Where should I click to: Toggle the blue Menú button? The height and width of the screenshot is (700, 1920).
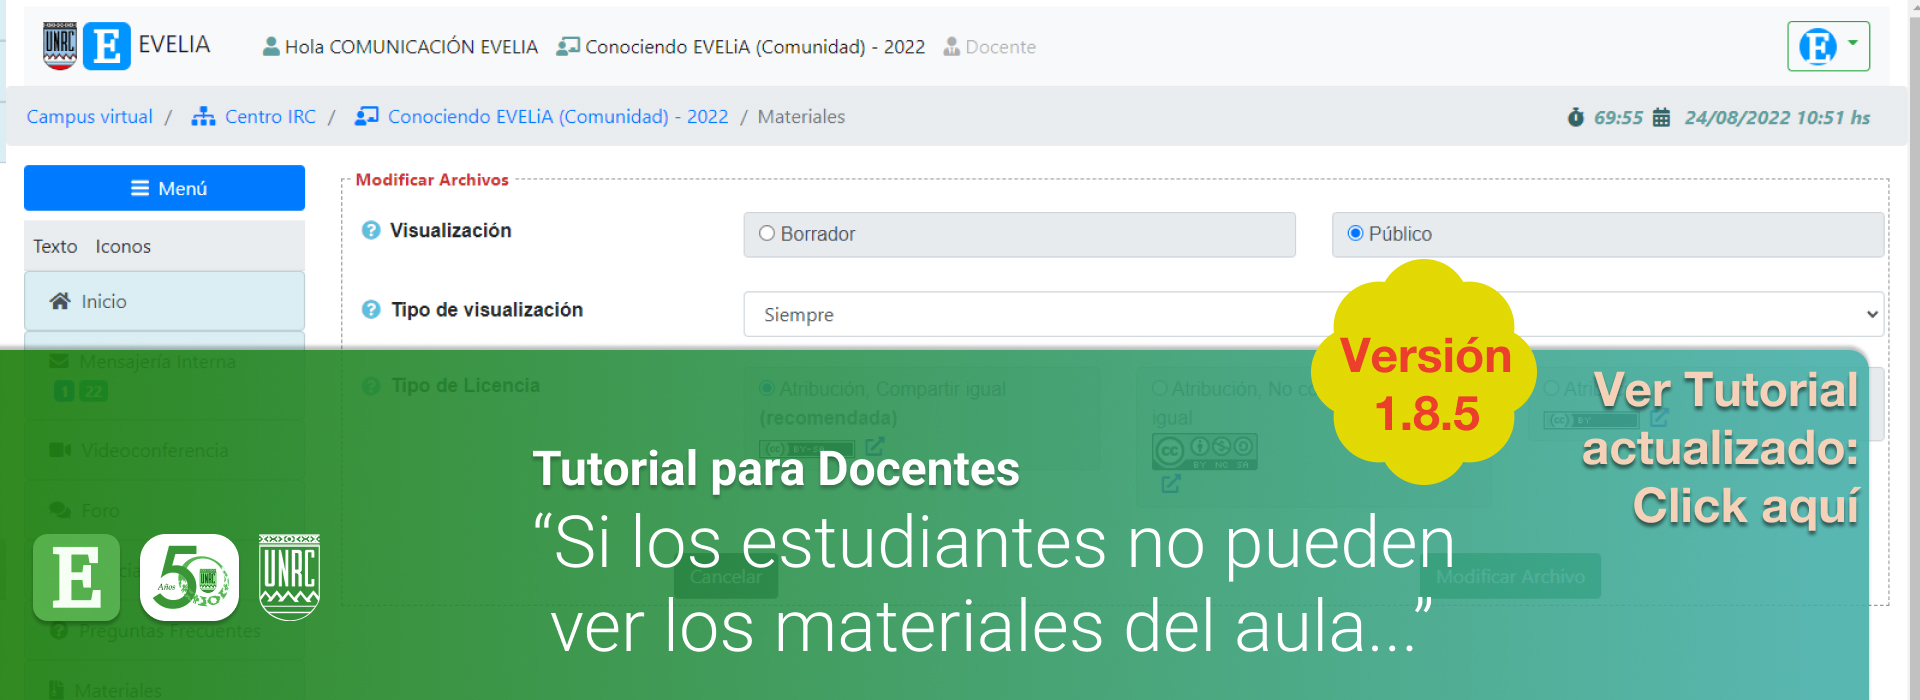tap(164, 188)
